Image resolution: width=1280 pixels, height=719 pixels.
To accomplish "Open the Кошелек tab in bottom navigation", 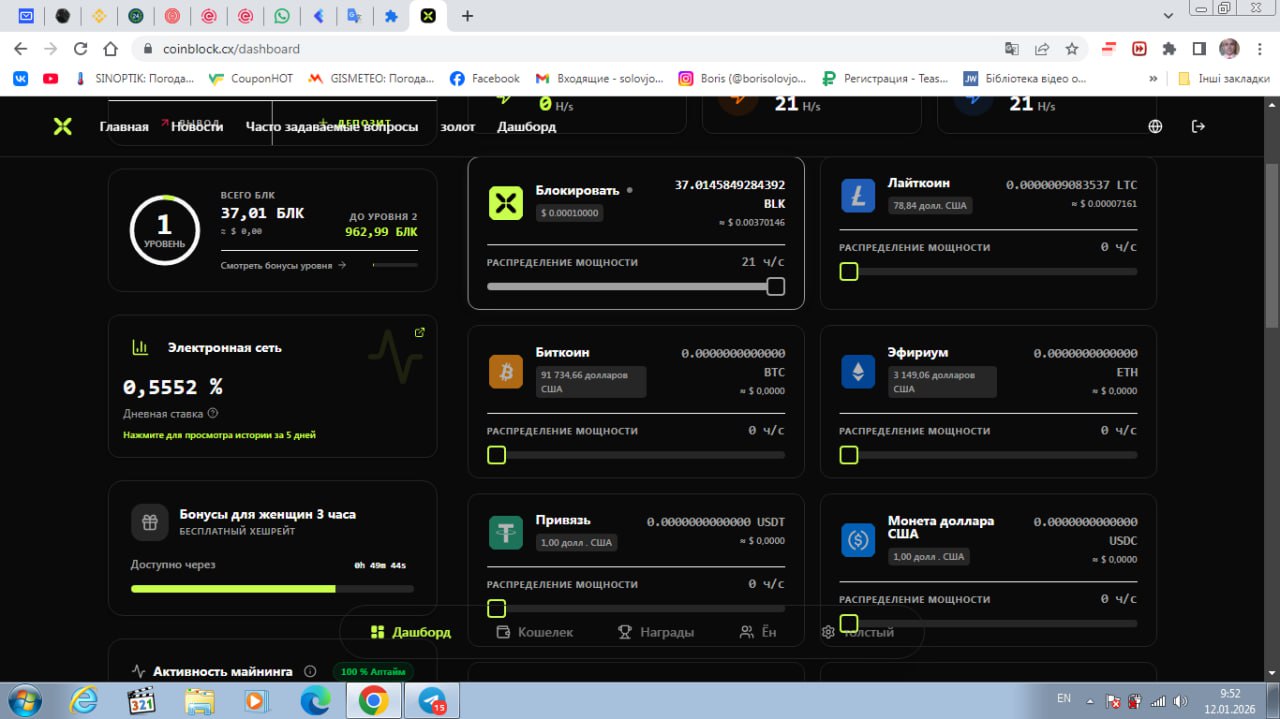I will tap(535, 632).
